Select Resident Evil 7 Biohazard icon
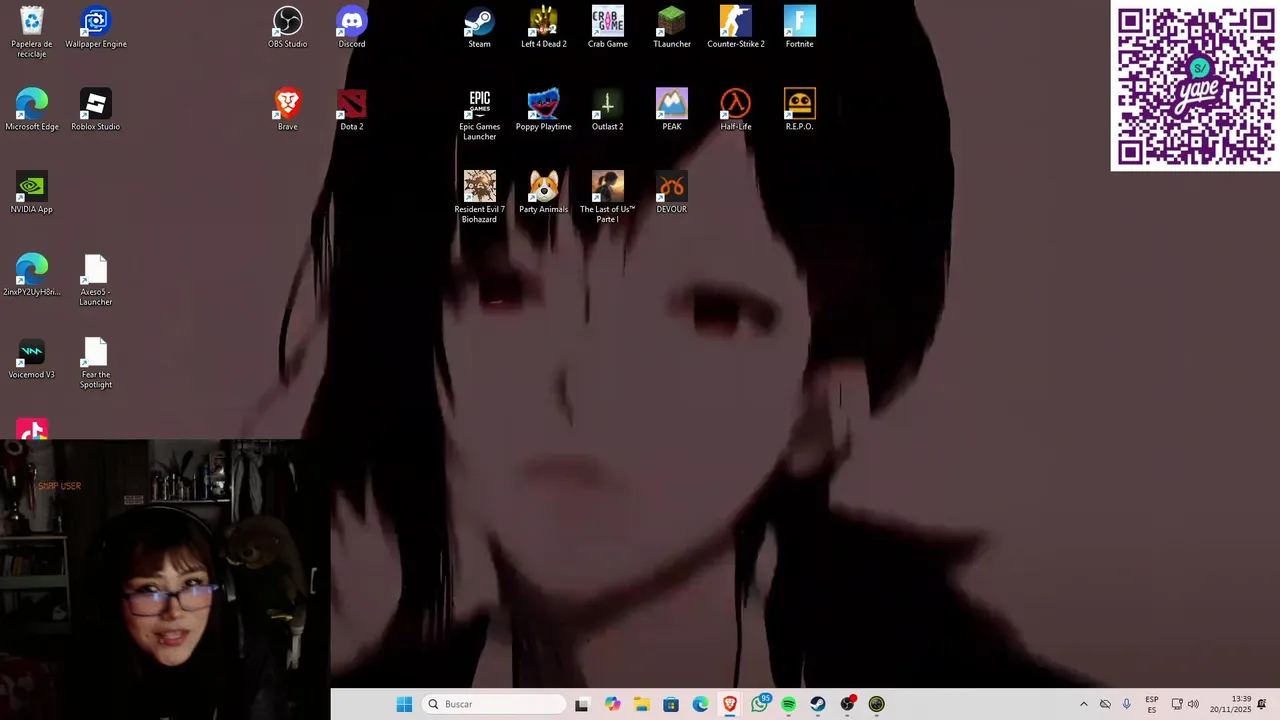1280x720 pixels. click(480, 197)
